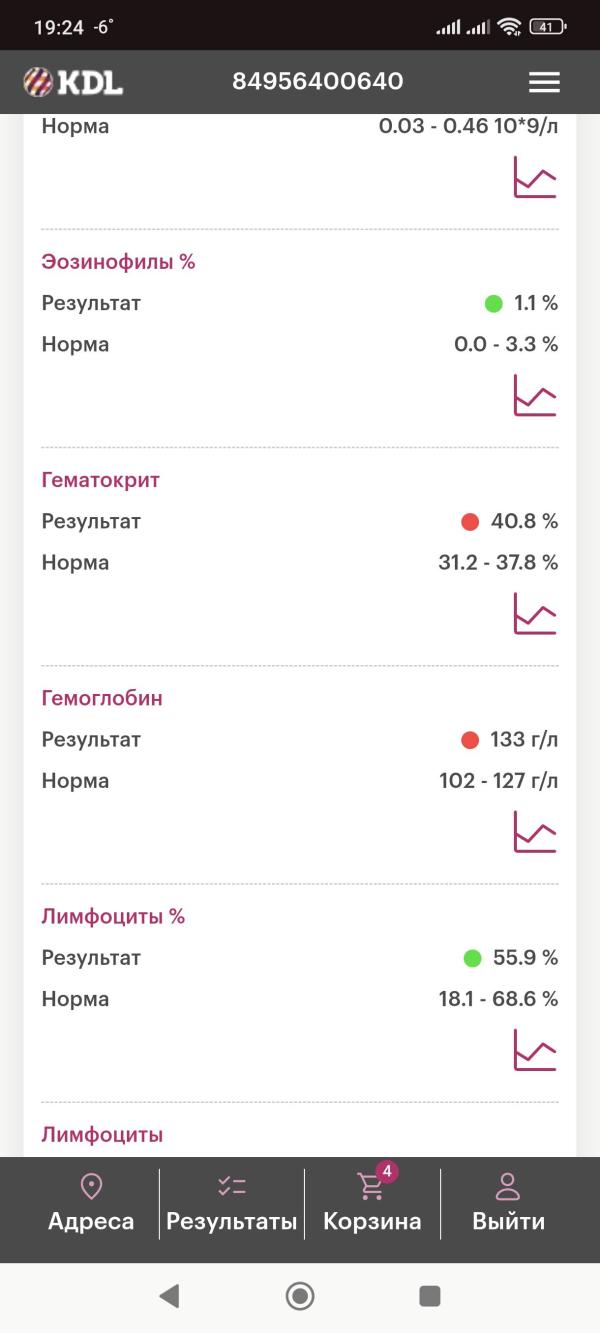Open the hamburger menu
This screenshot has width=600, height=1333.
[544, 82]
